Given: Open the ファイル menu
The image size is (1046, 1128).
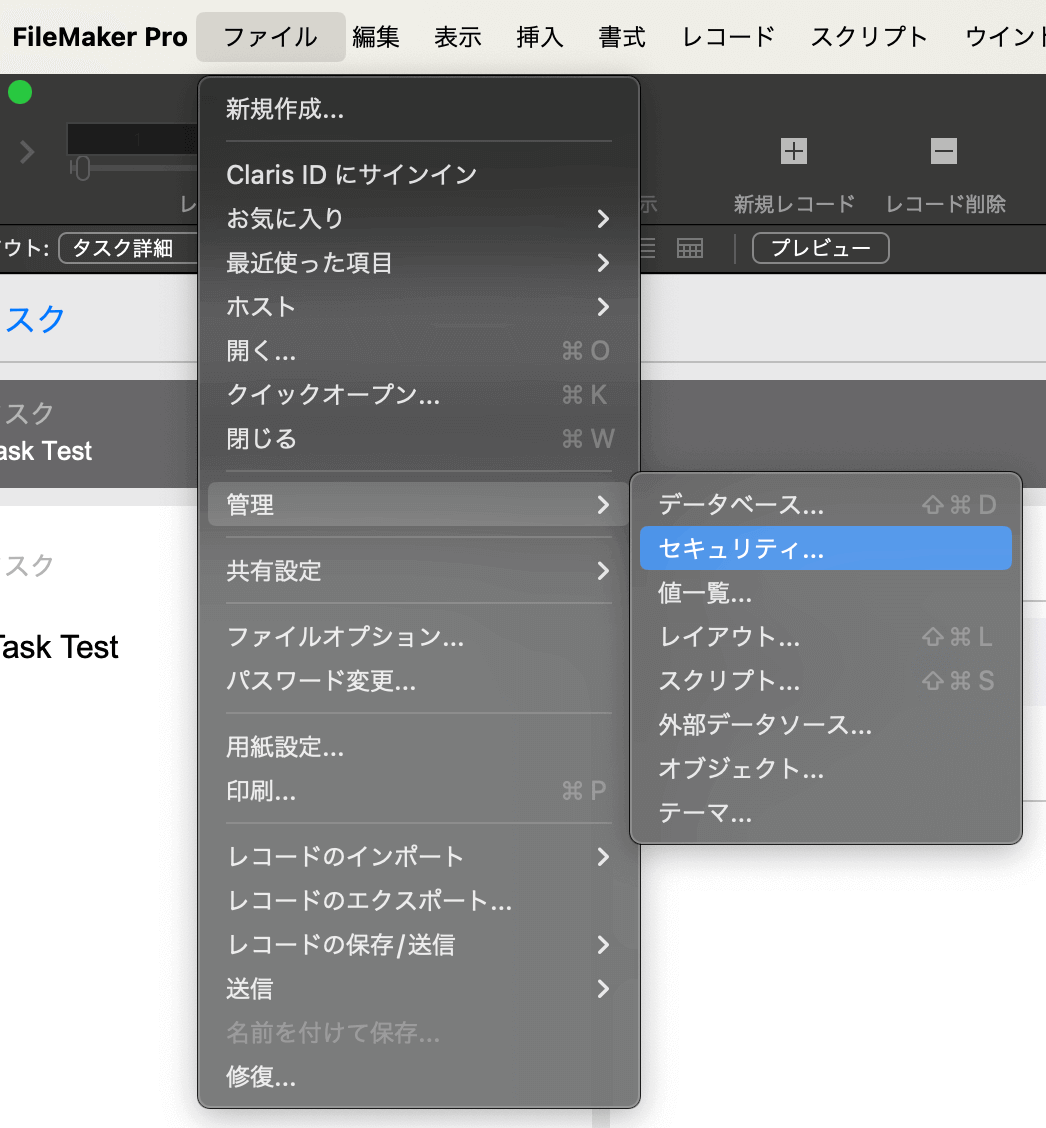Looking at the screenshot, I should point(270,37).
